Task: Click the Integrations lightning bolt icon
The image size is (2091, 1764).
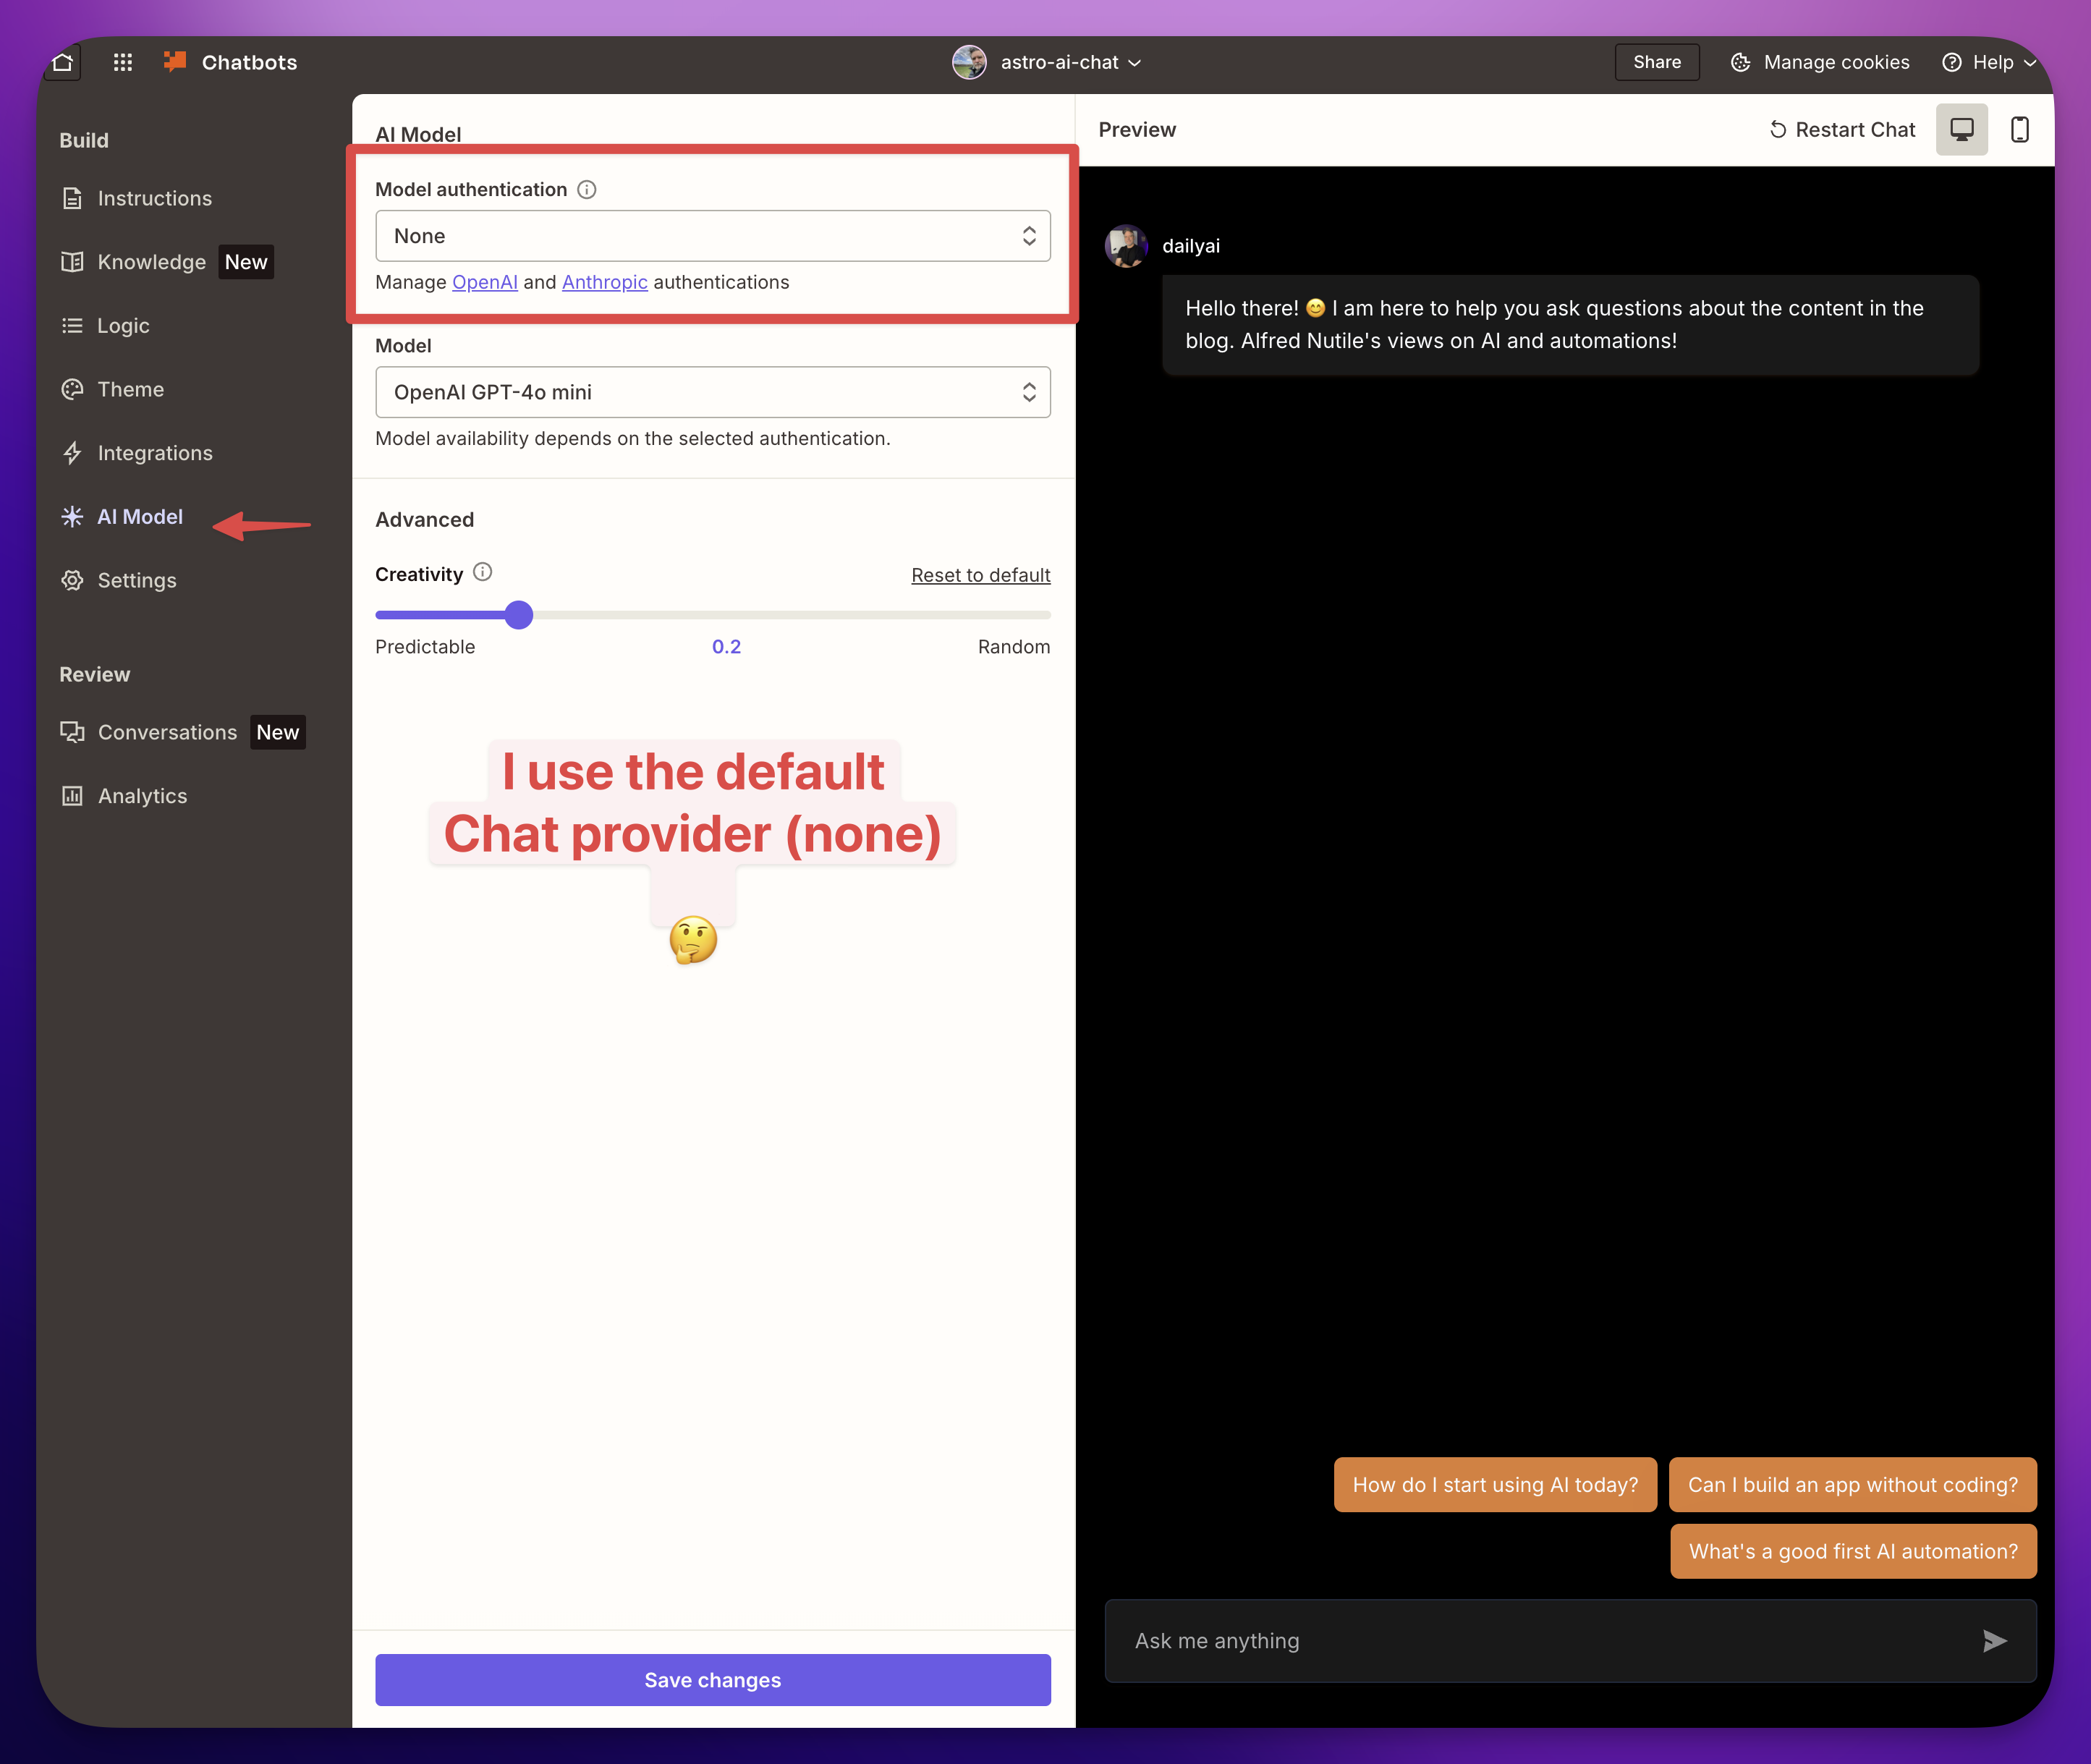Action: [72, 453]
